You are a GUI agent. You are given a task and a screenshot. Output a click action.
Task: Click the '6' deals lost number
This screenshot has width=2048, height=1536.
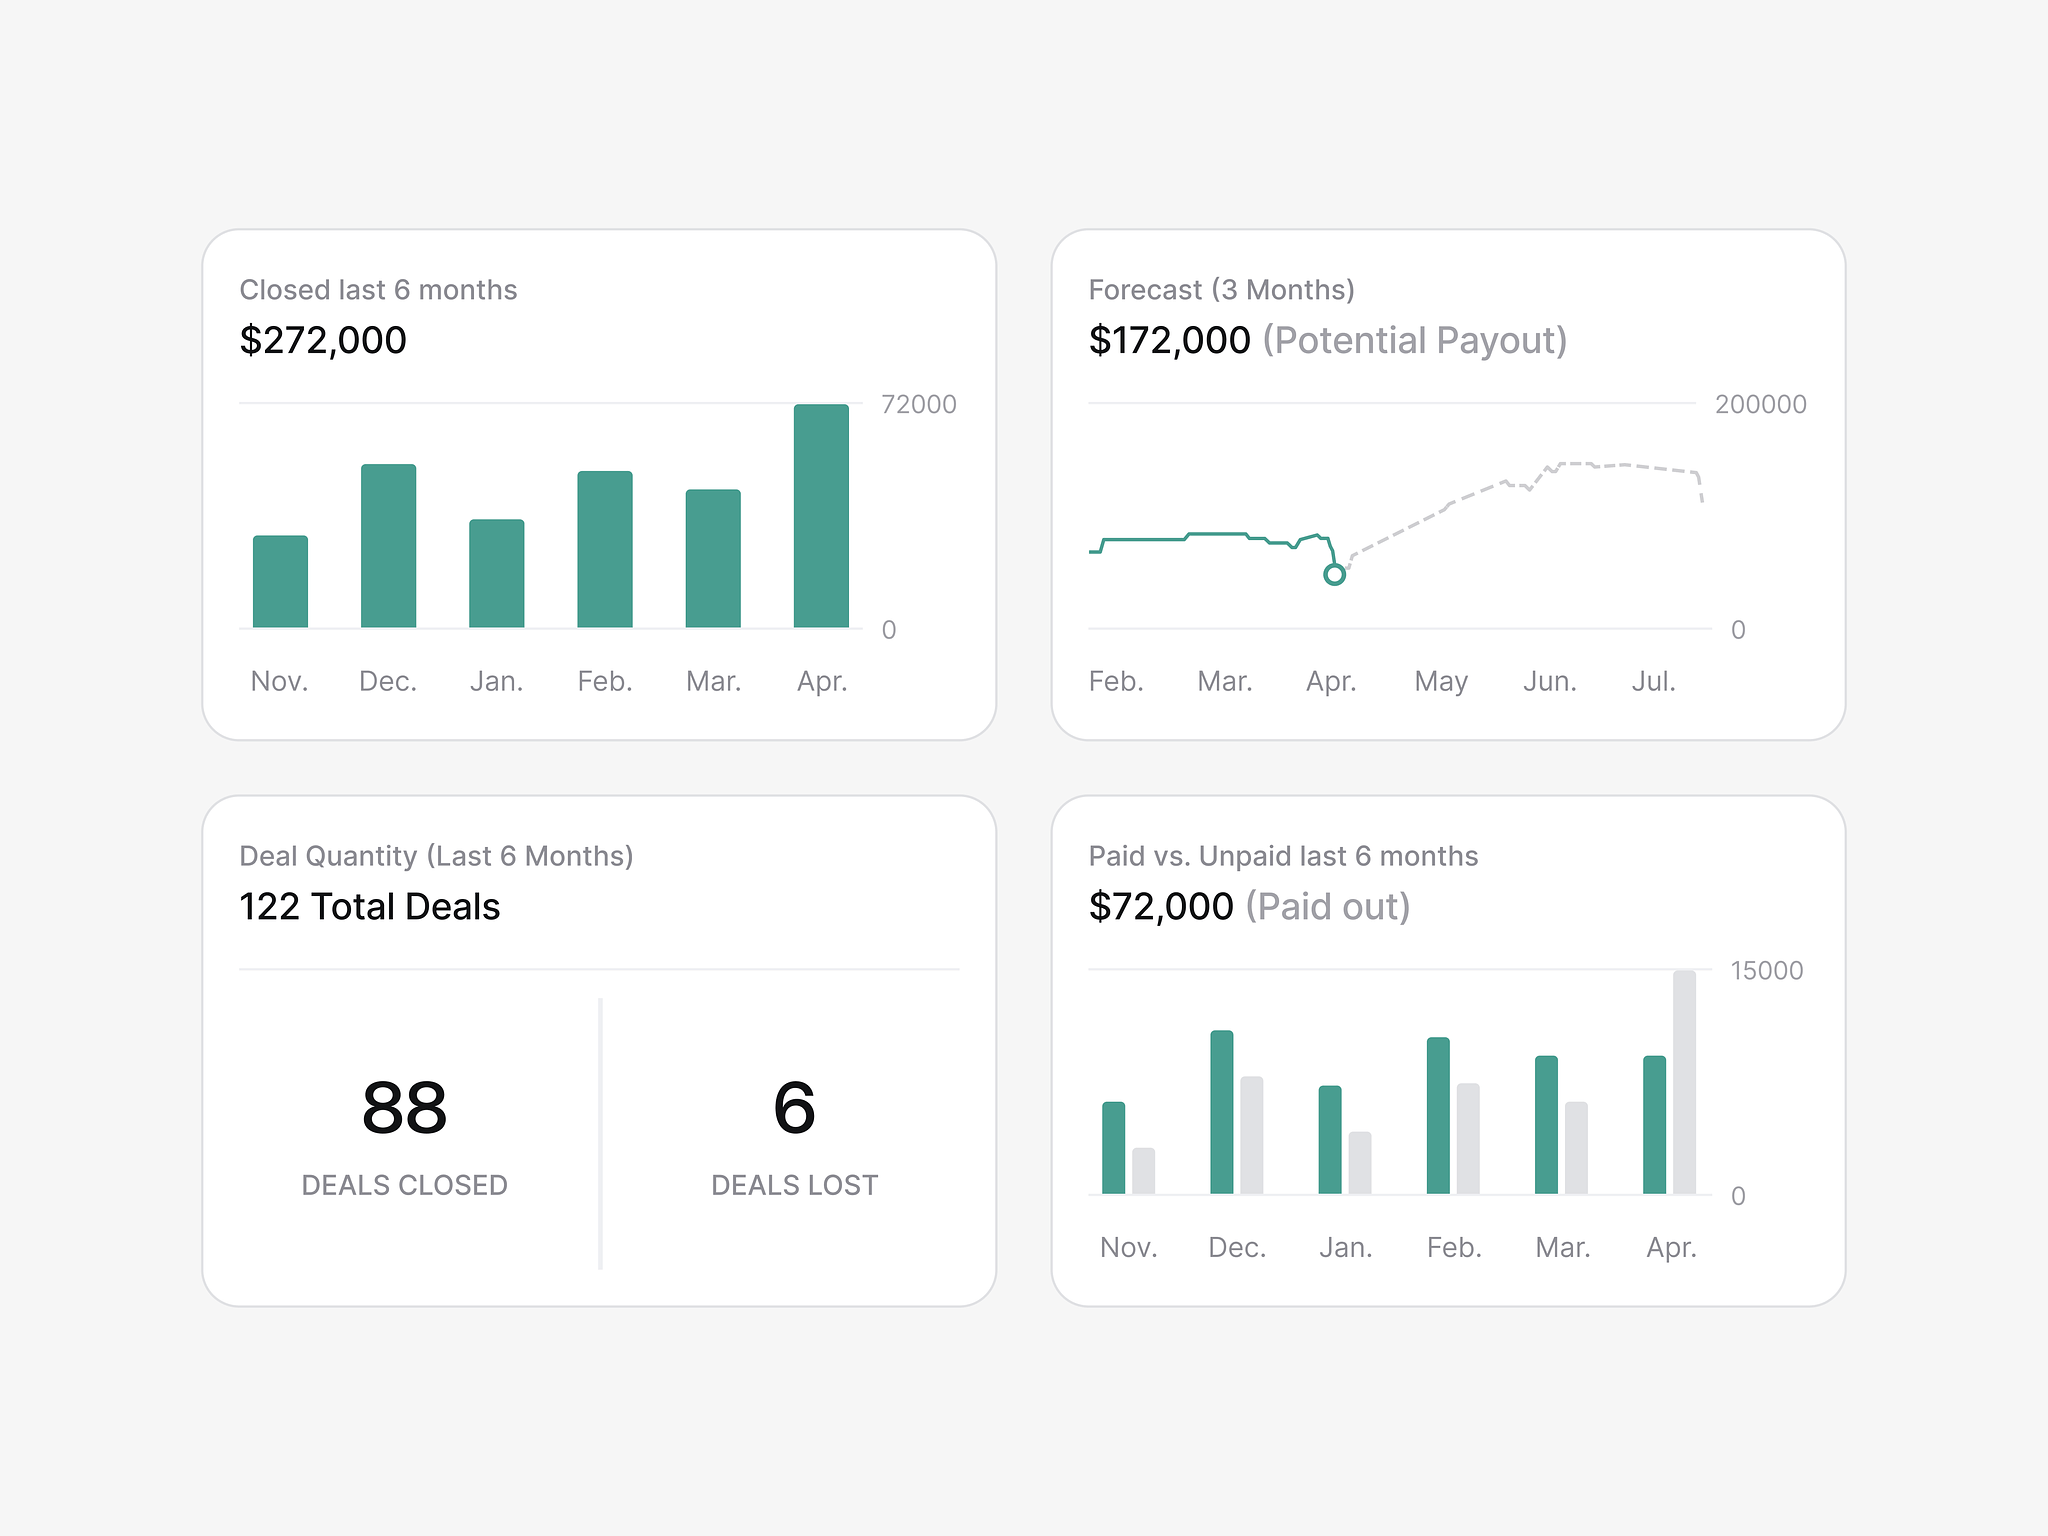pos(794,1108)
